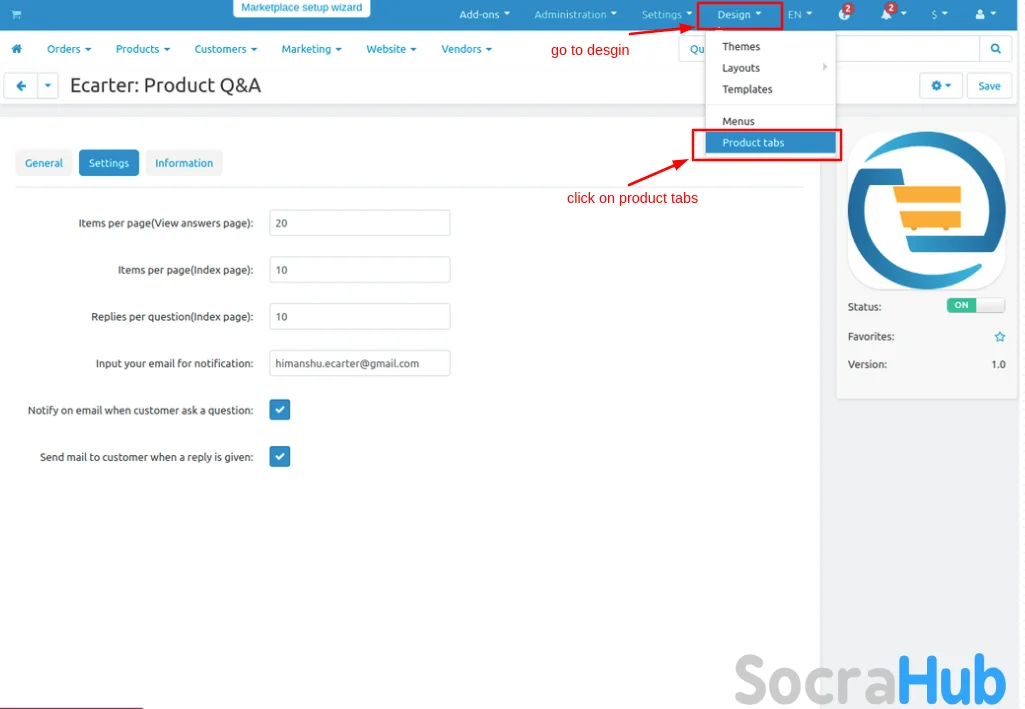
Task: Open the notifications bell icon
Action: click(x=886, y=14)
